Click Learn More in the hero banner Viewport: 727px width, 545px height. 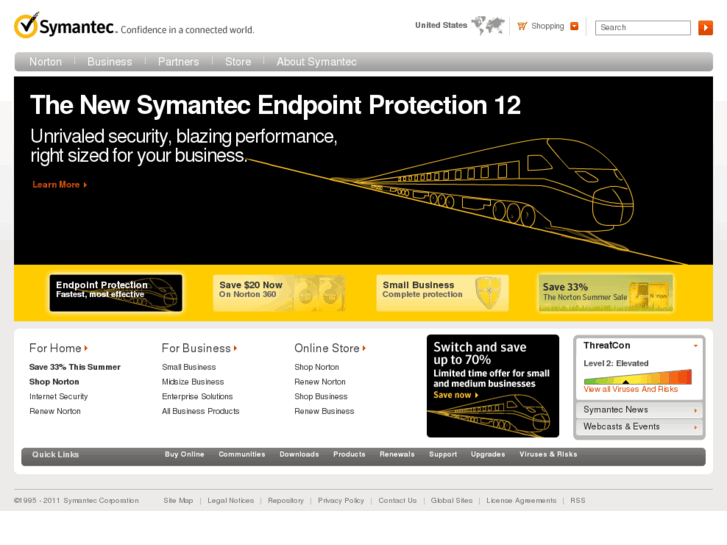59,185
